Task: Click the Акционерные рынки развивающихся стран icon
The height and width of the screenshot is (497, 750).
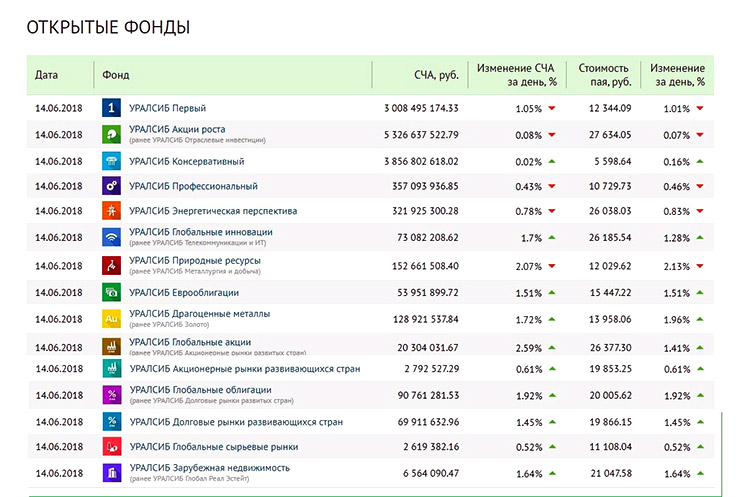Action: (x=112, y=368)
